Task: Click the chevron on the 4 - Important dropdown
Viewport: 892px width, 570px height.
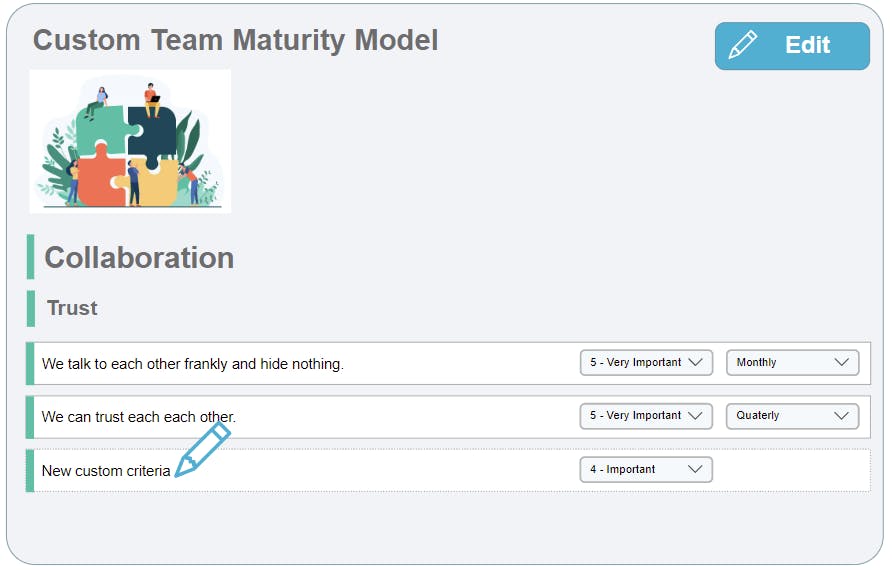Action: pos(695,469)
